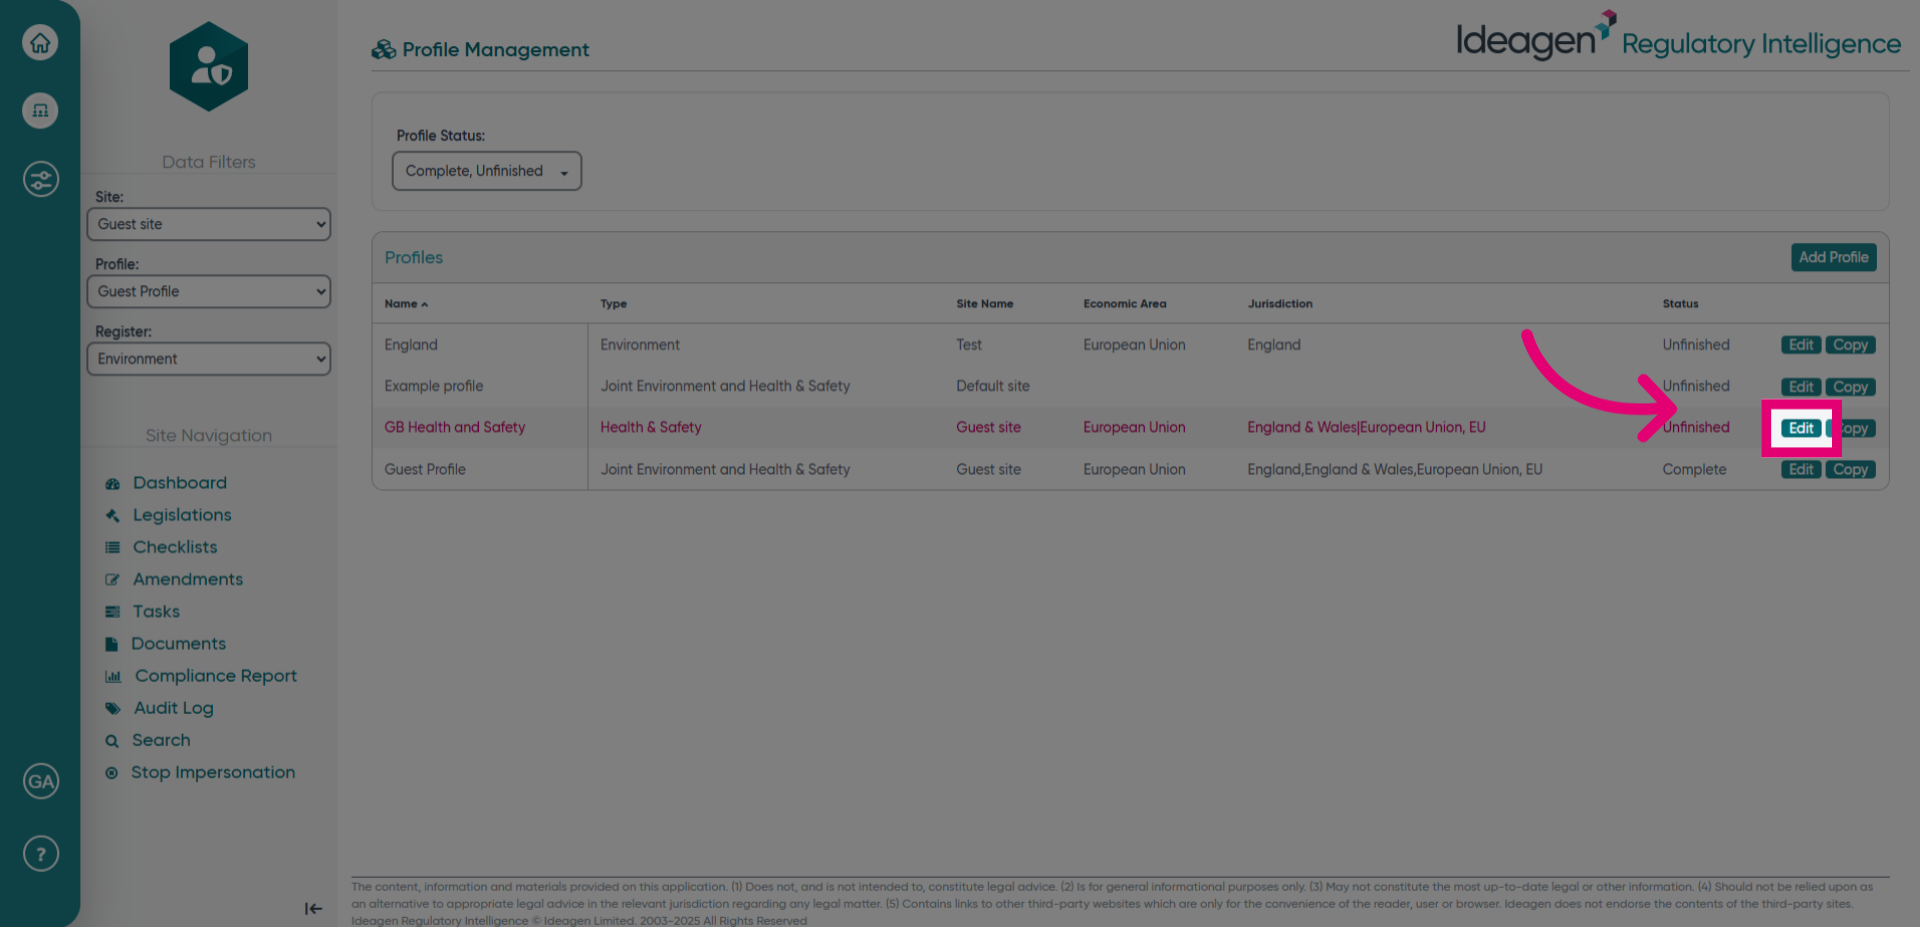Click the Status column header
The image size is (1920, 927).
pos(1680,304)
